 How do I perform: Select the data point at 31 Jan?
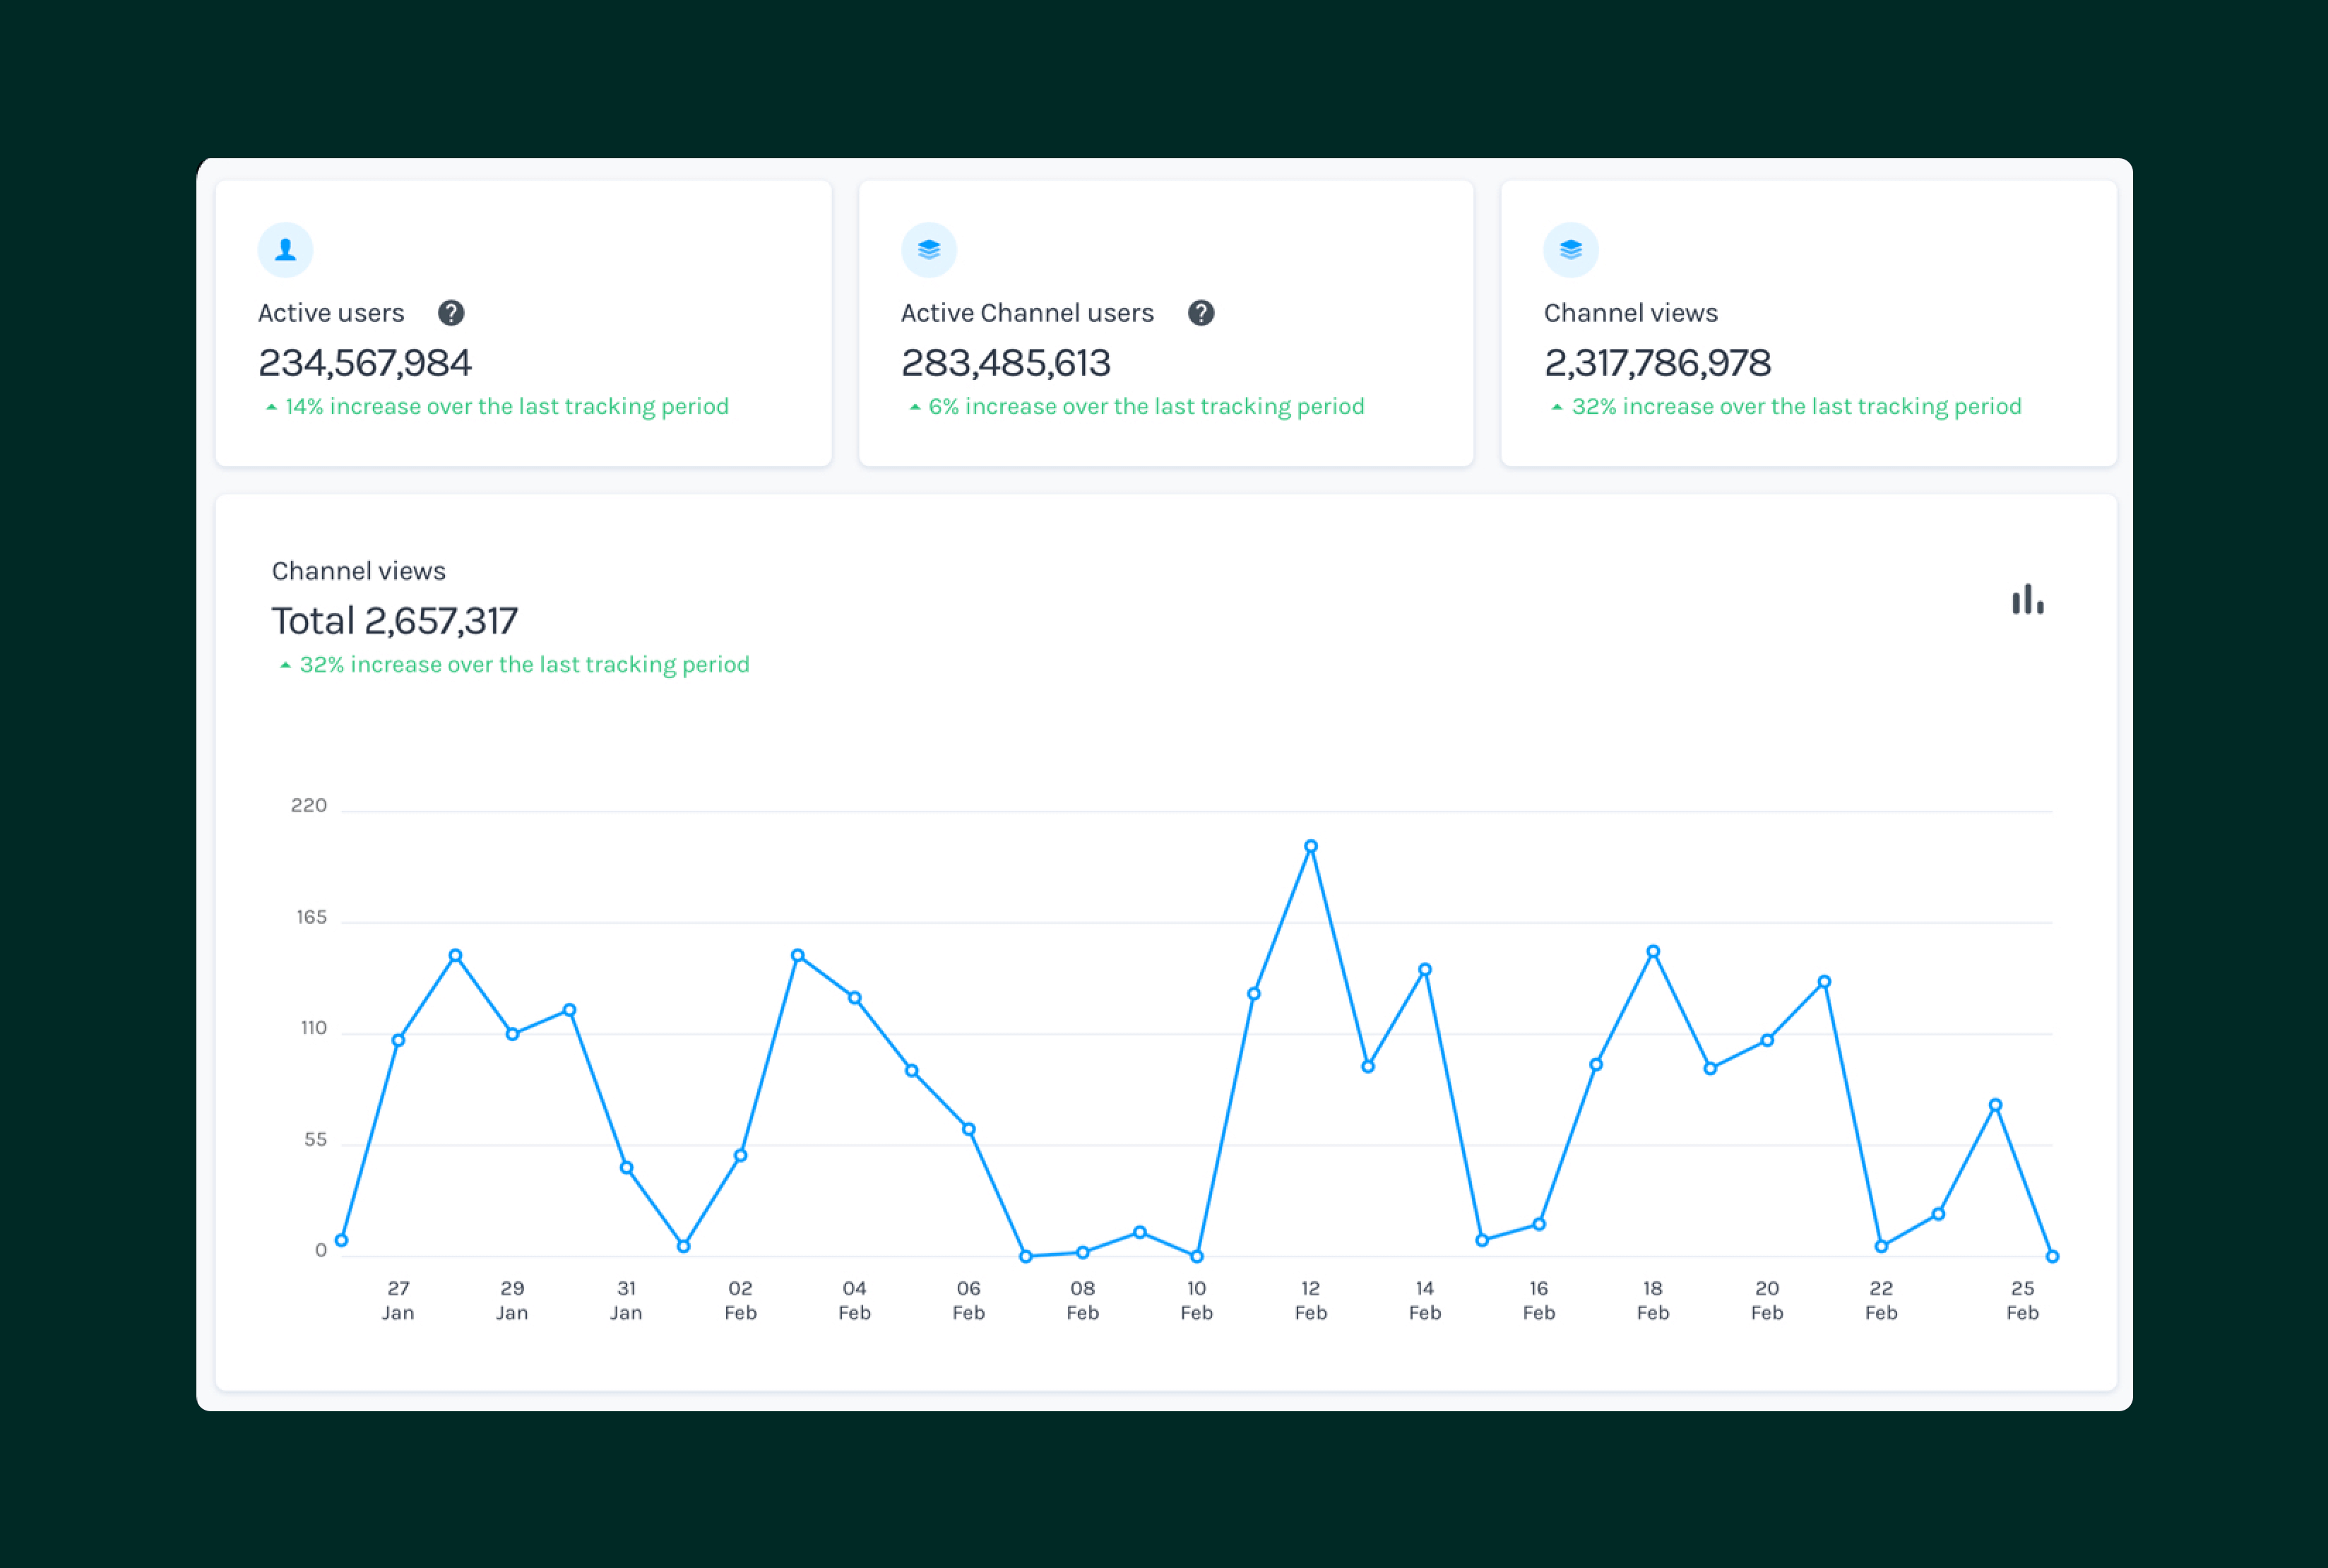(626, 1167)
